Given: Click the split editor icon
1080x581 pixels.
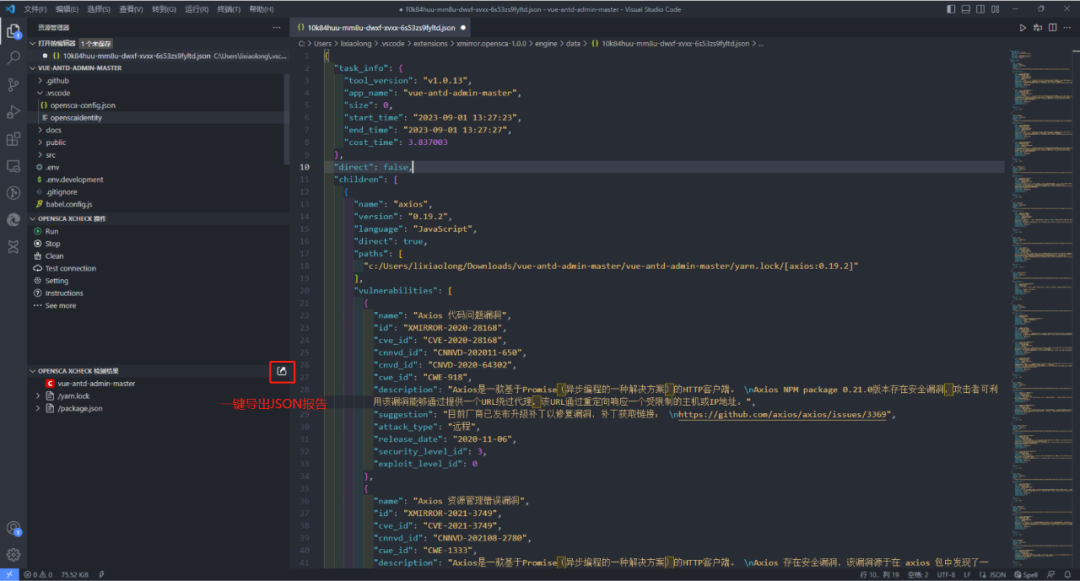Looking at the screenshot, I should 1052,28.
